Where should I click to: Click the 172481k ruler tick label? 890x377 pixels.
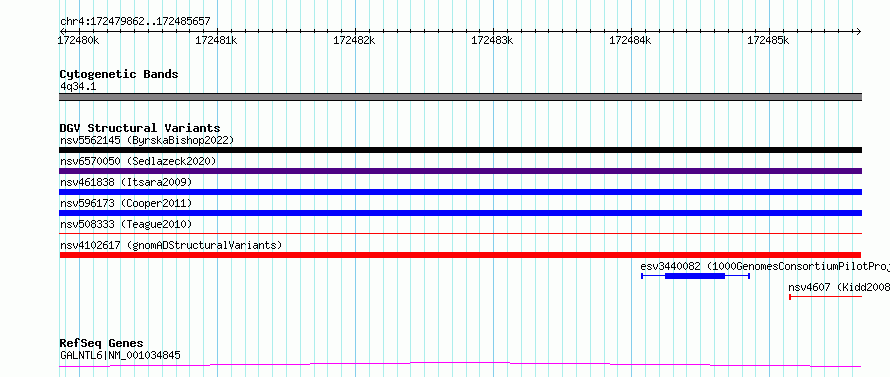tap(216, 40)
